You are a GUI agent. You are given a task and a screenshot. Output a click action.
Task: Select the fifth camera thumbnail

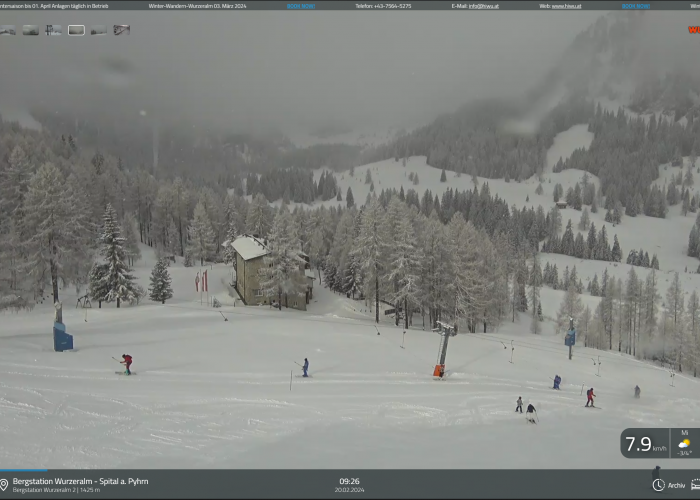[99, 30]
